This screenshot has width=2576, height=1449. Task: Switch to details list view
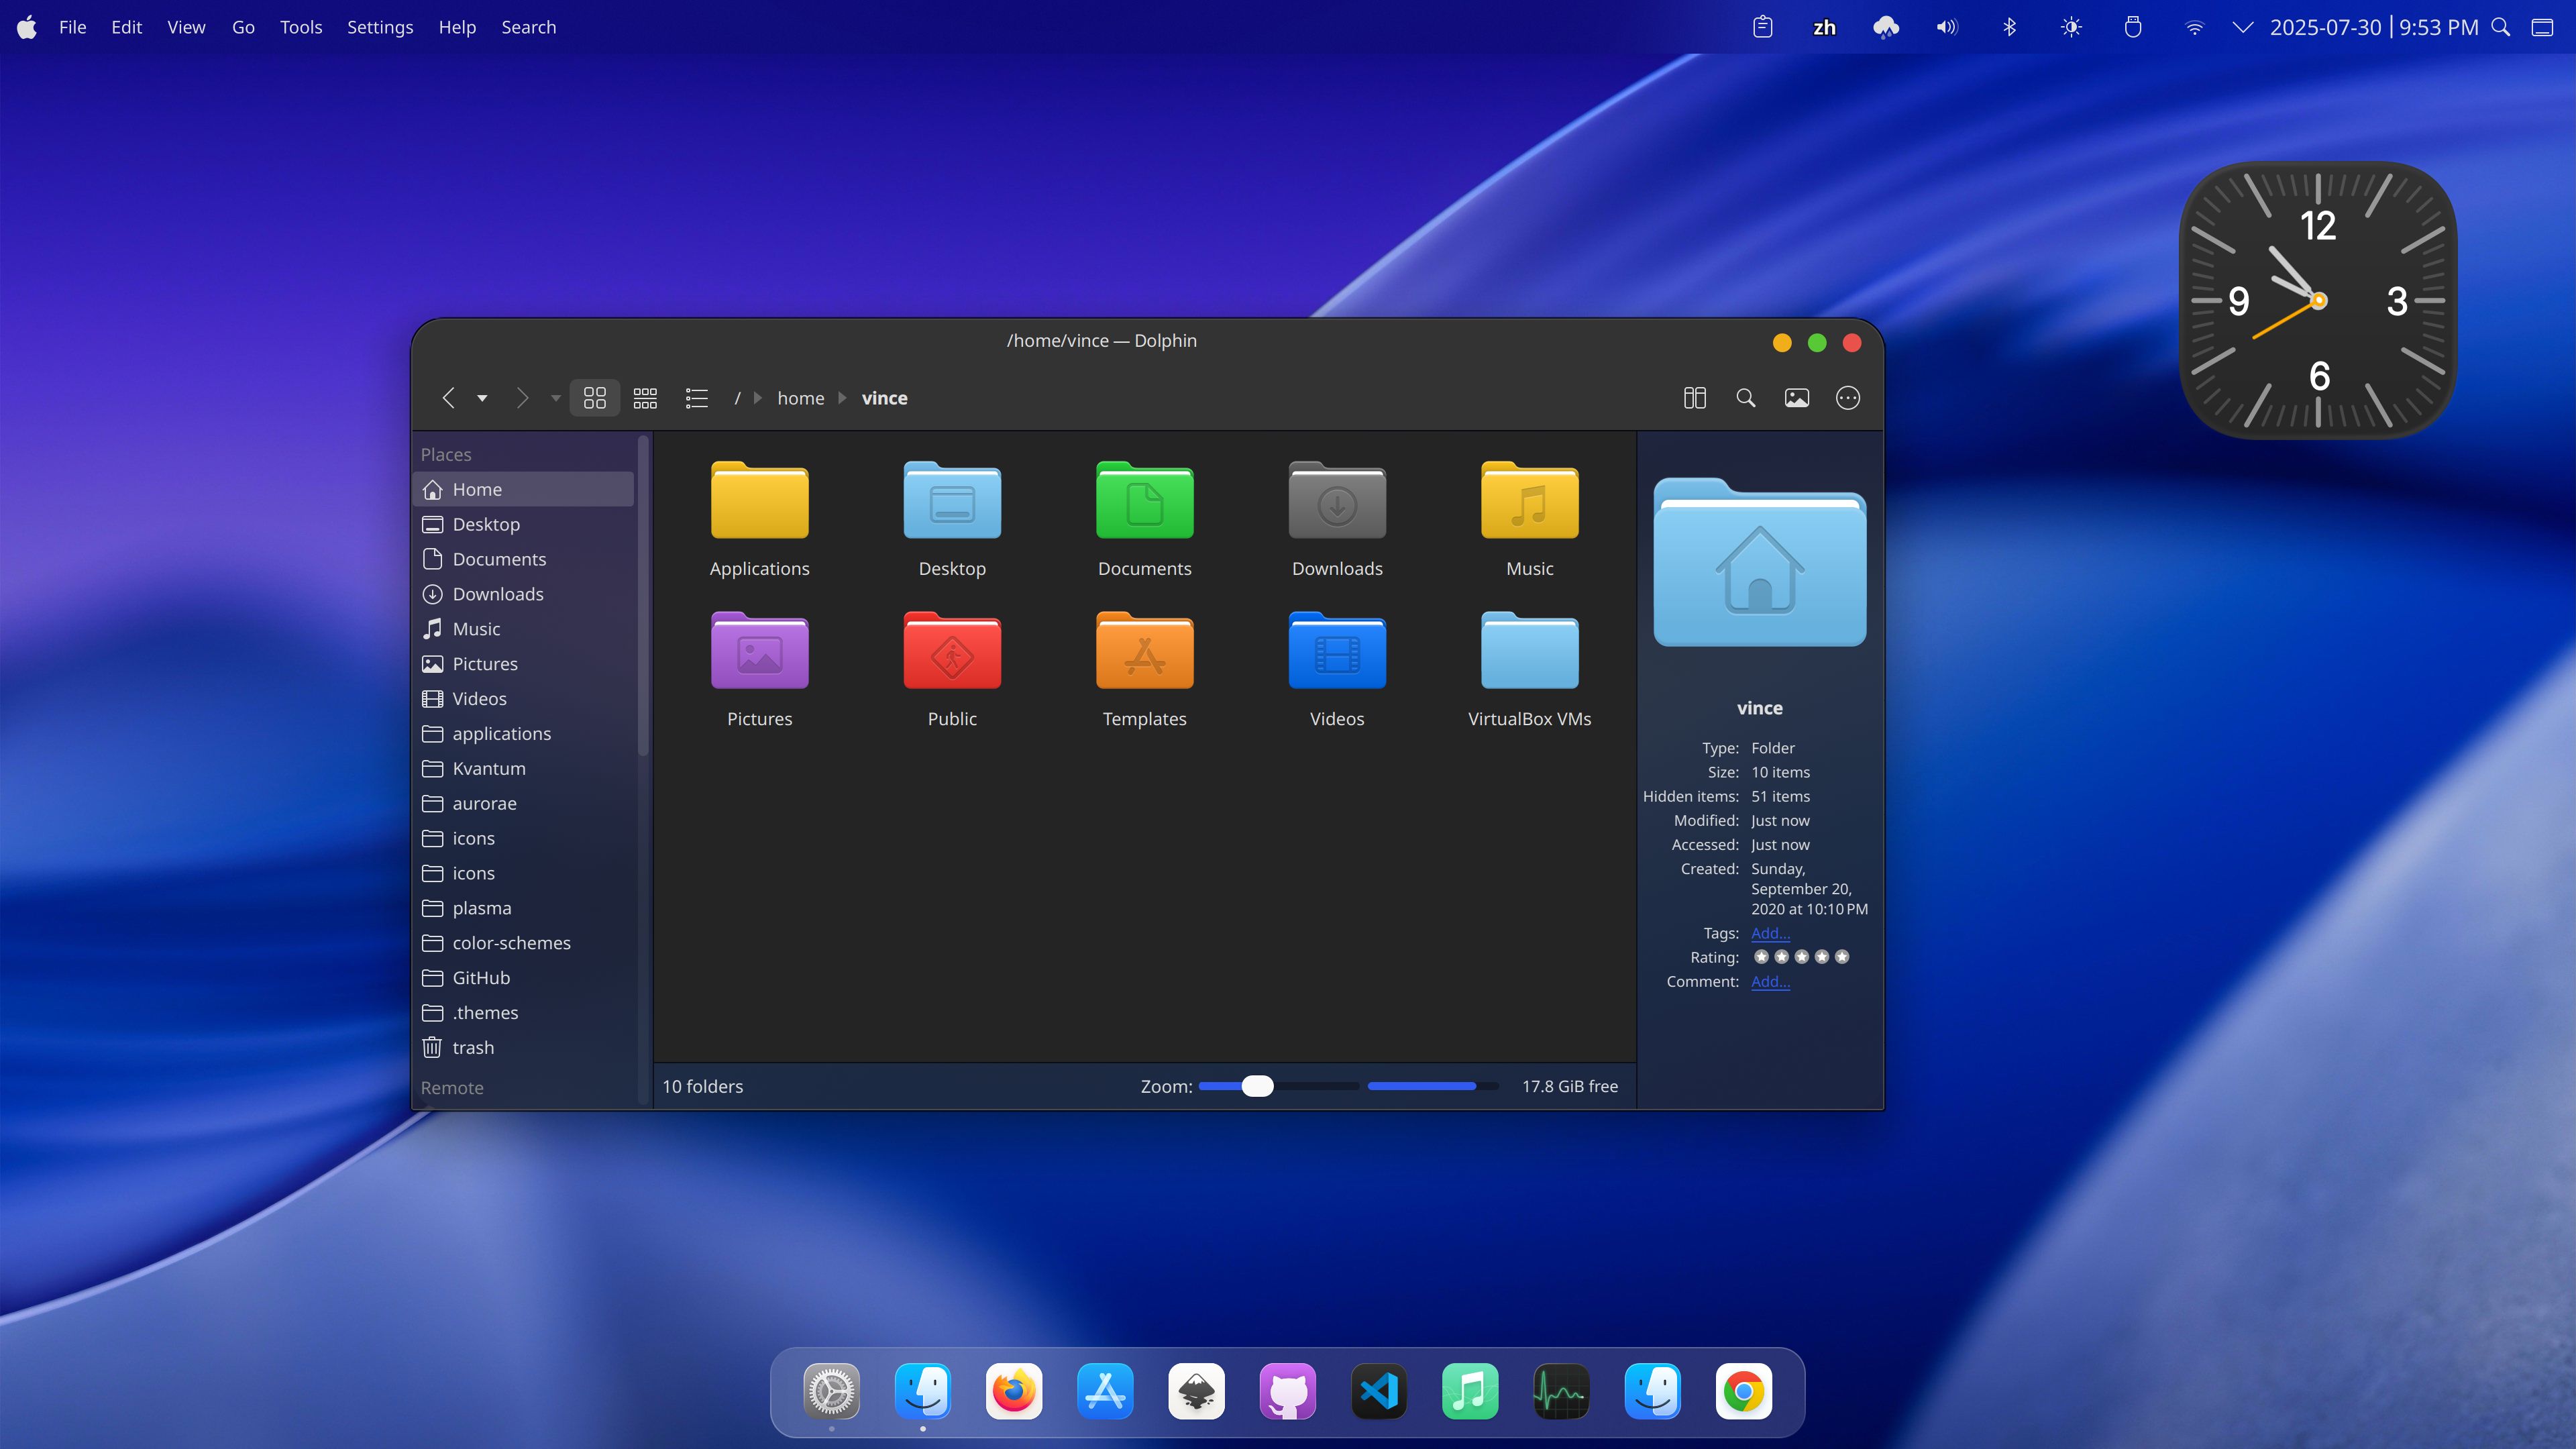coord(697,397)
